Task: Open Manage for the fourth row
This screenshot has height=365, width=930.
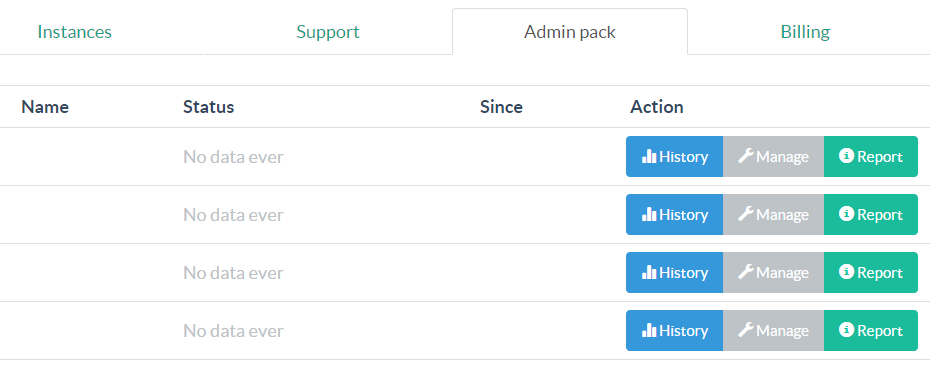Action: click(x=773, y=331)
